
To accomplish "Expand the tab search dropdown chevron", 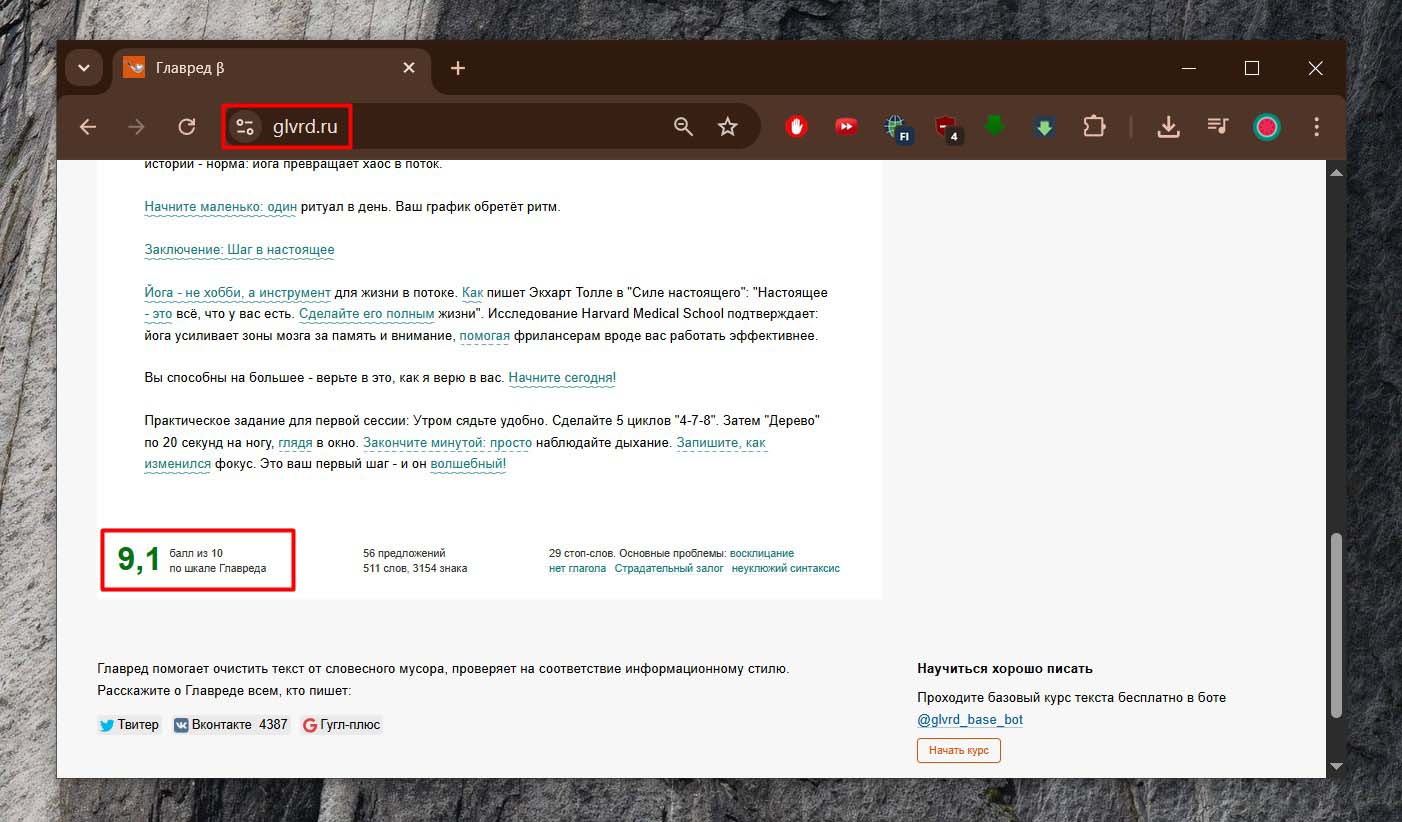I will (84, 68).
